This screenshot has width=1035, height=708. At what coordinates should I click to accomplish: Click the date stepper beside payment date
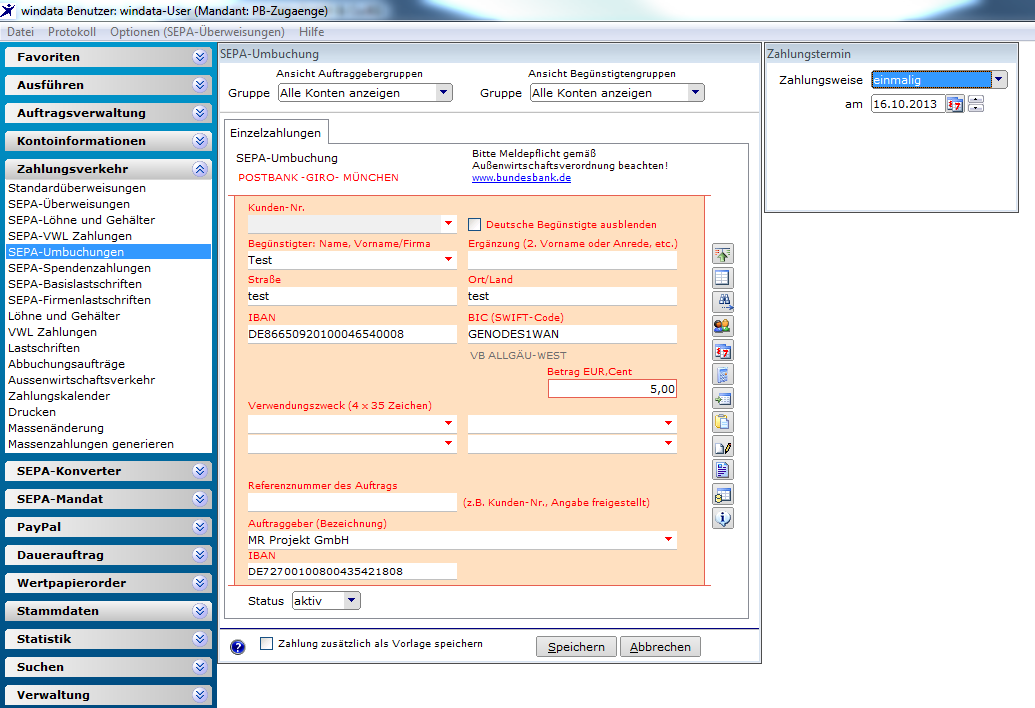(976, 104)
